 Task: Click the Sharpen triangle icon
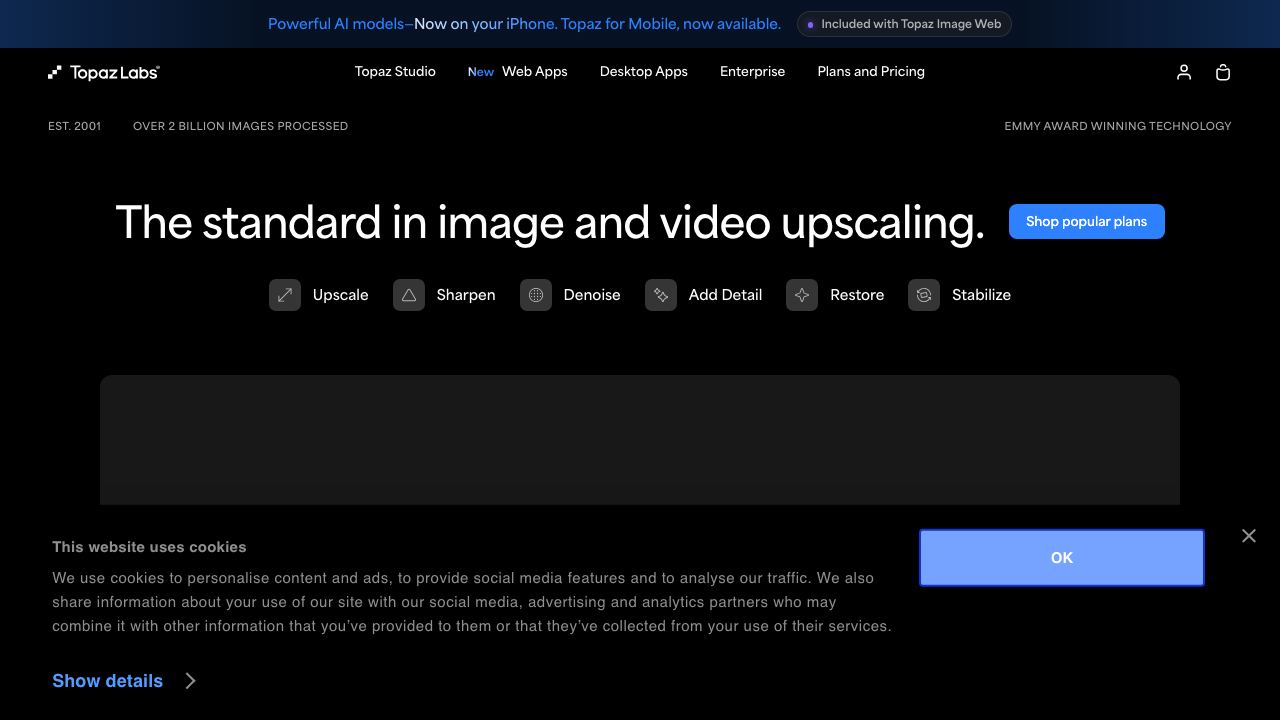coord(409,295)
